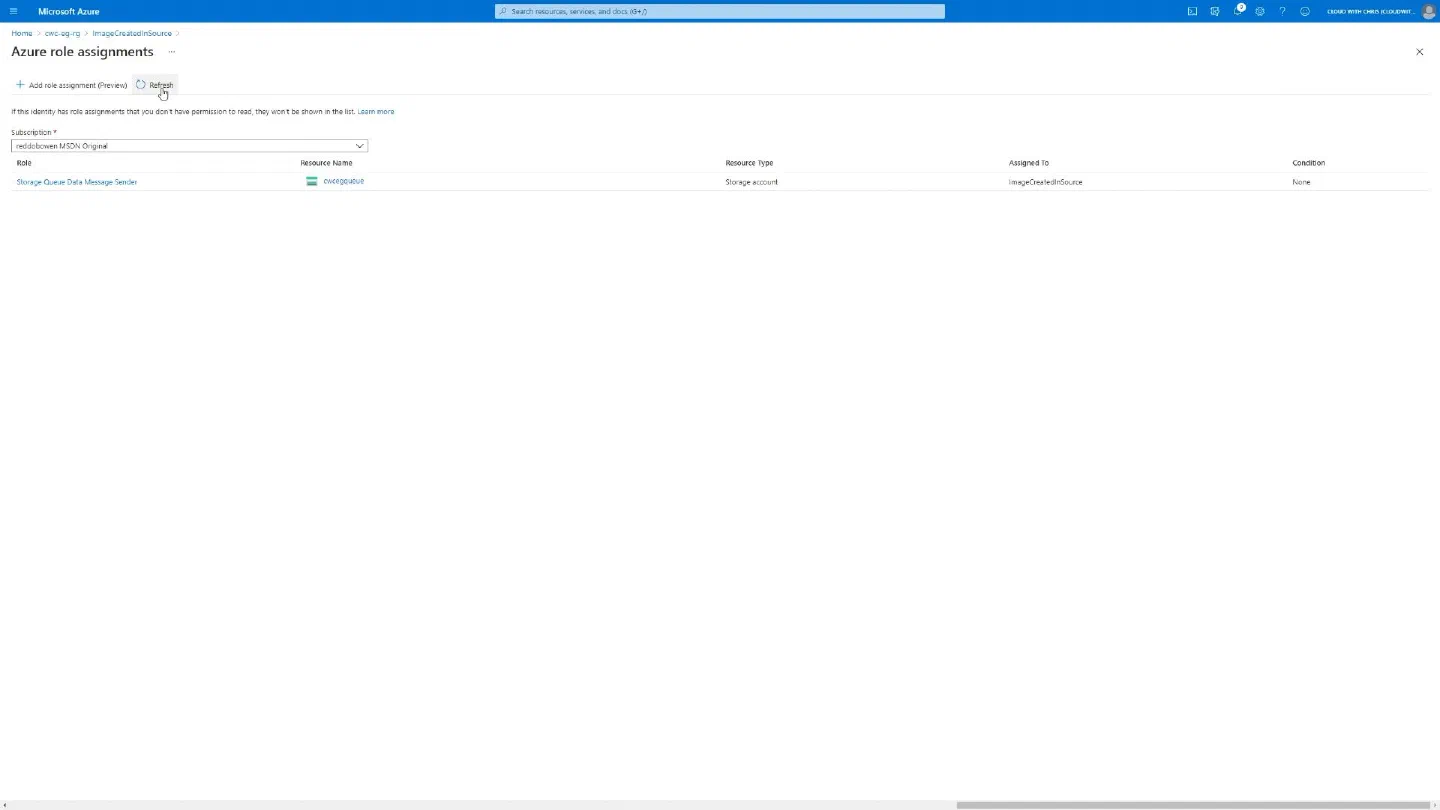The height and width of the screenshot is (810, 1440).
Task: Navigate to cwc-eg-rg breadcrumb
Action: tap(62, 33)
